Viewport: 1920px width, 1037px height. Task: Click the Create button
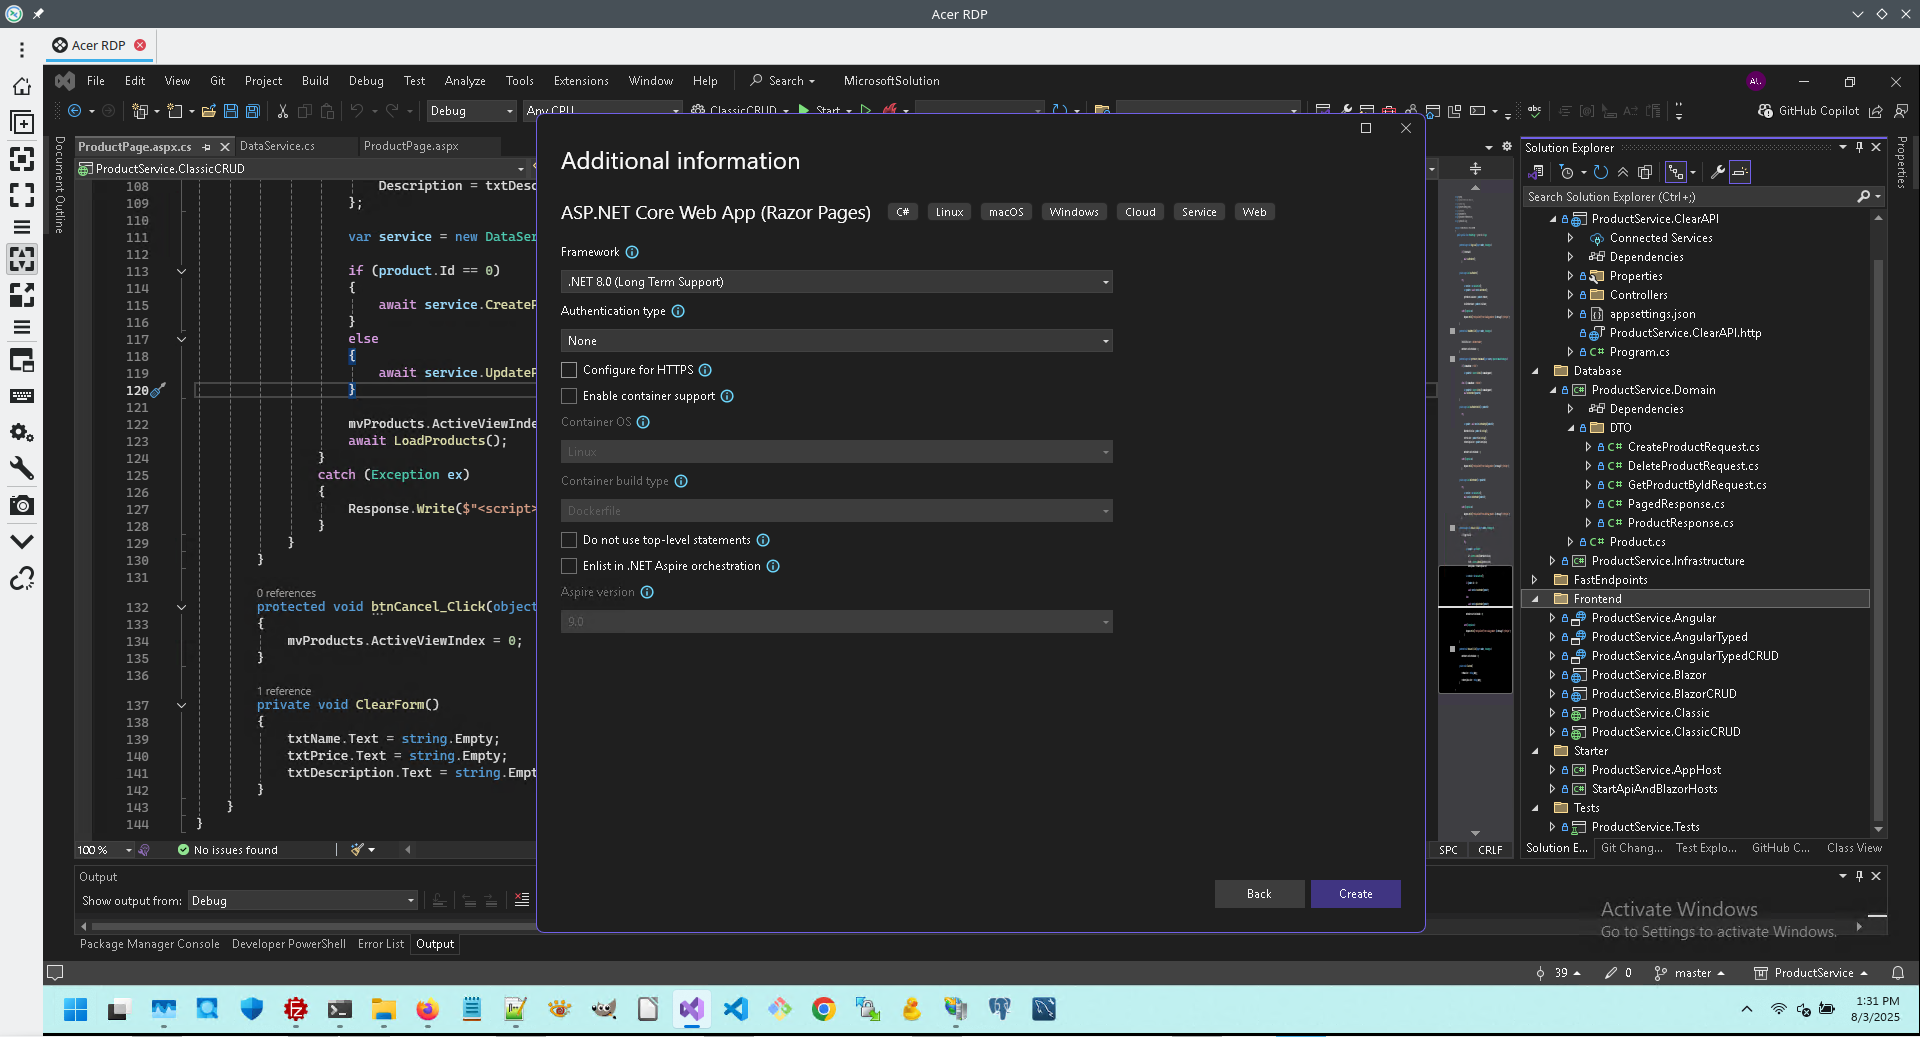point(1355,894)
